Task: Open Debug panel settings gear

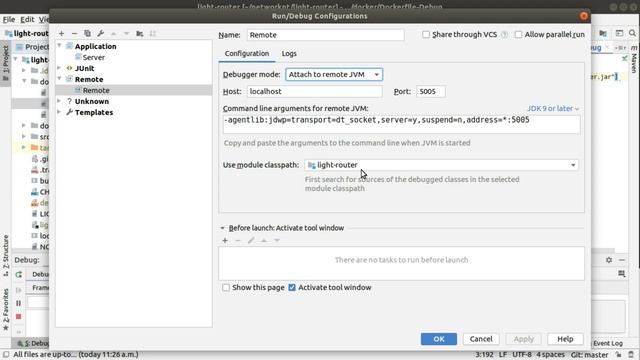Action: (x=609, y=260)
